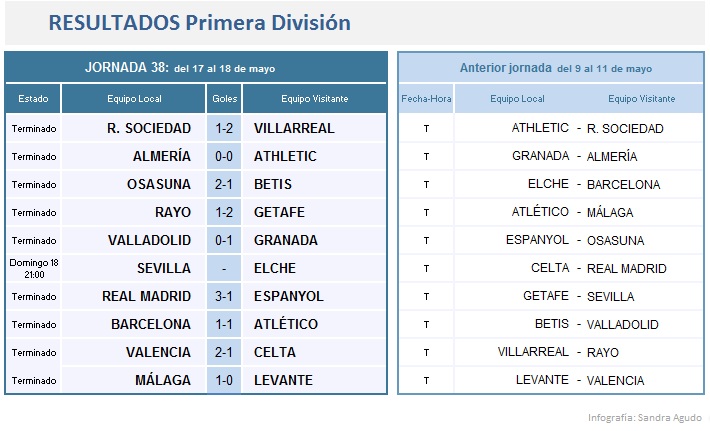Click the Estado column header
This screenshot has height=431, width=710.
(x=33, y=99)
